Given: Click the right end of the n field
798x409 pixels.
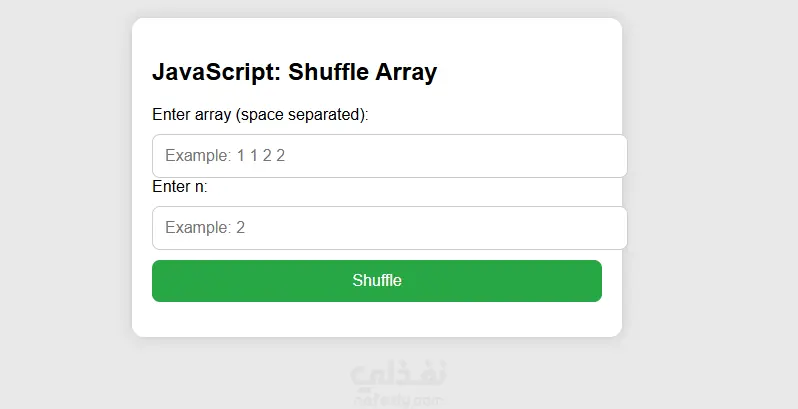Looking at the screenshot, I should (x=610, y=228).
